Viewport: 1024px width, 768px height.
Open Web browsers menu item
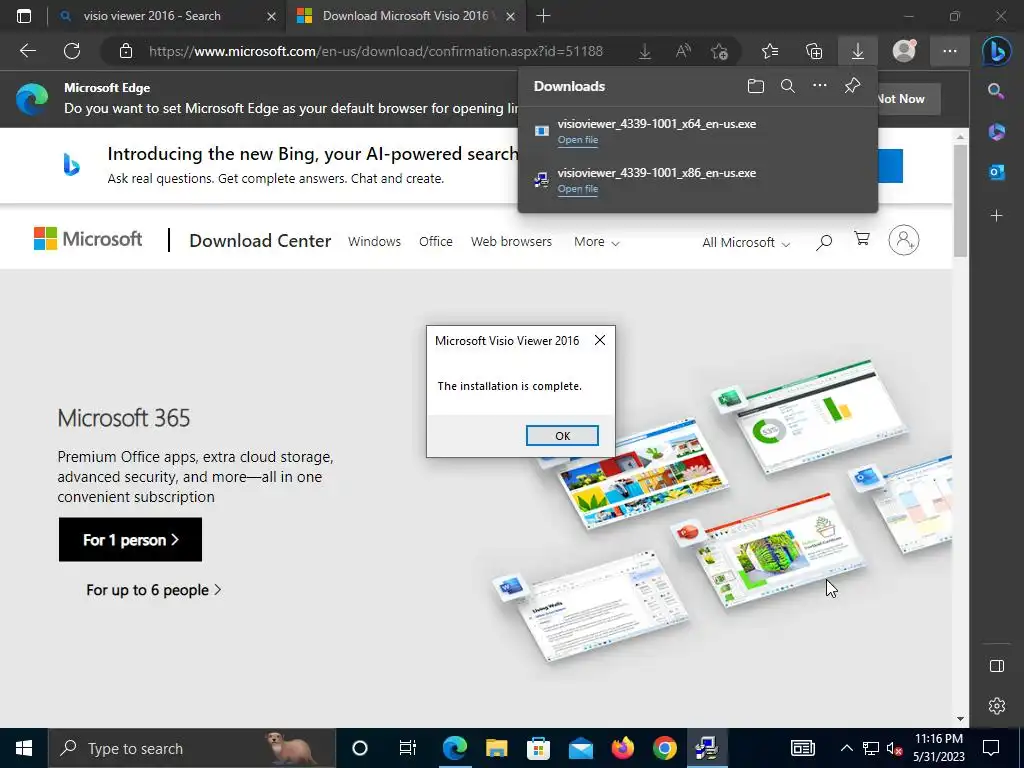pos(511,242)
